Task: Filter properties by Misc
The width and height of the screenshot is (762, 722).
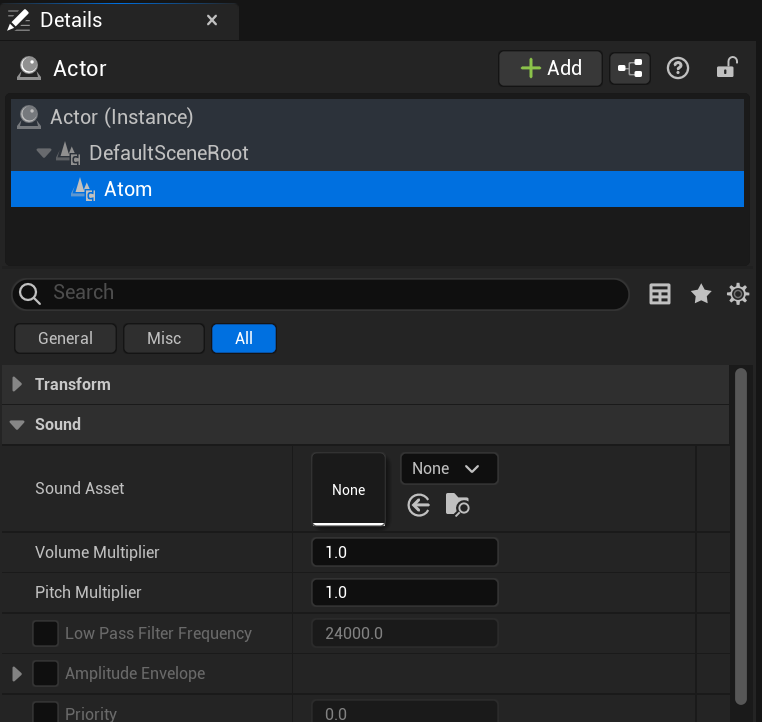Action: point(164,339)
